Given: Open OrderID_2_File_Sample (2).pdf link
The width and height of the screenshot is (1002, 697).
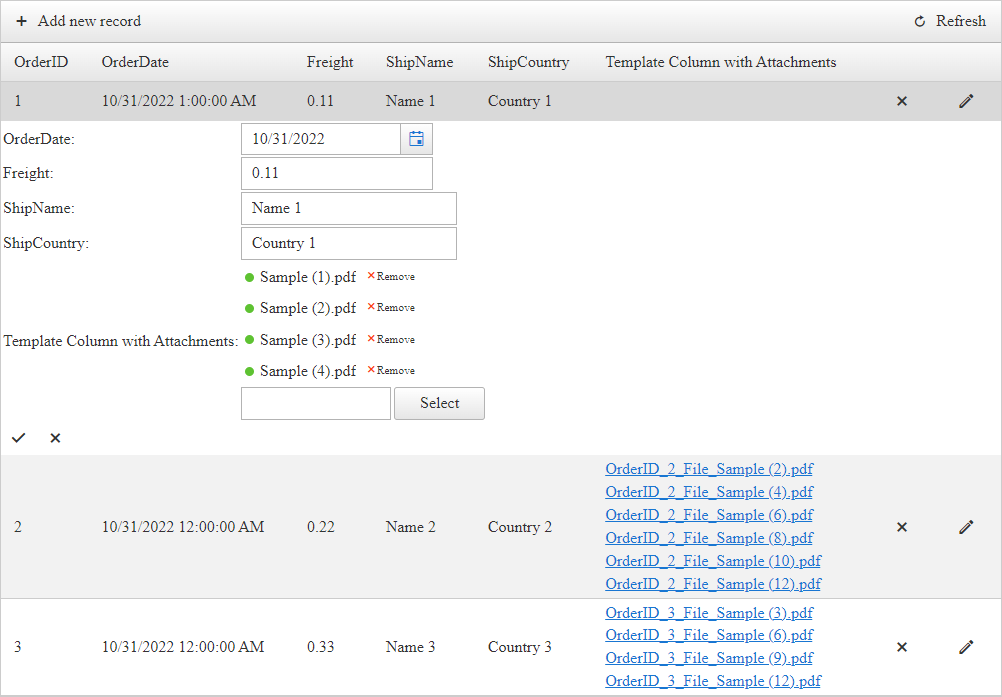Looking at the screenshot, I should pyautogui.click(x=709, y=469).
